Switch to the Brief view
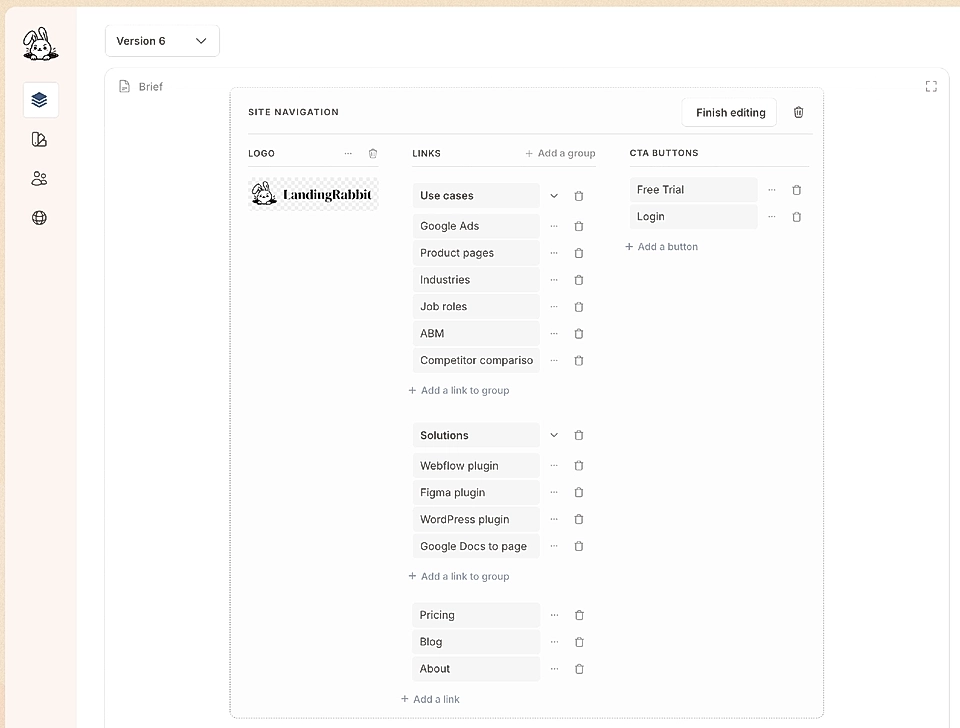Image resolution: width=960 pixels, height=728 pixels. (x=142, y=87)
